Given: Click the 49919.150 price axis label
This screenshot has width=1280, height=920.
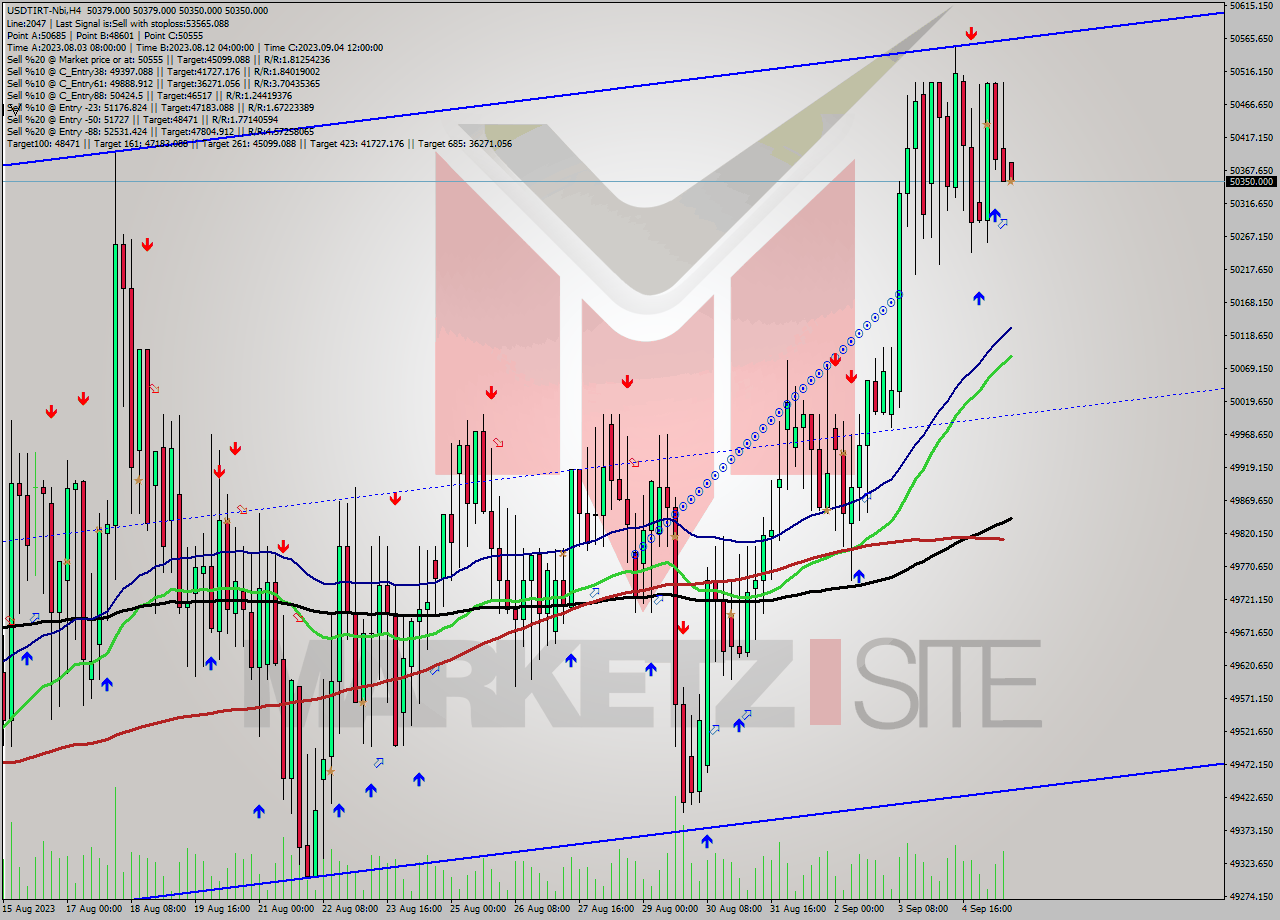Looking at the screenshot, I should (1251, 468).
